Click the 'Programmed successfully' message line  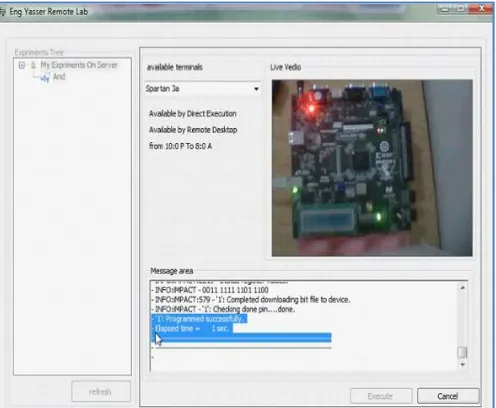[199, 319]
